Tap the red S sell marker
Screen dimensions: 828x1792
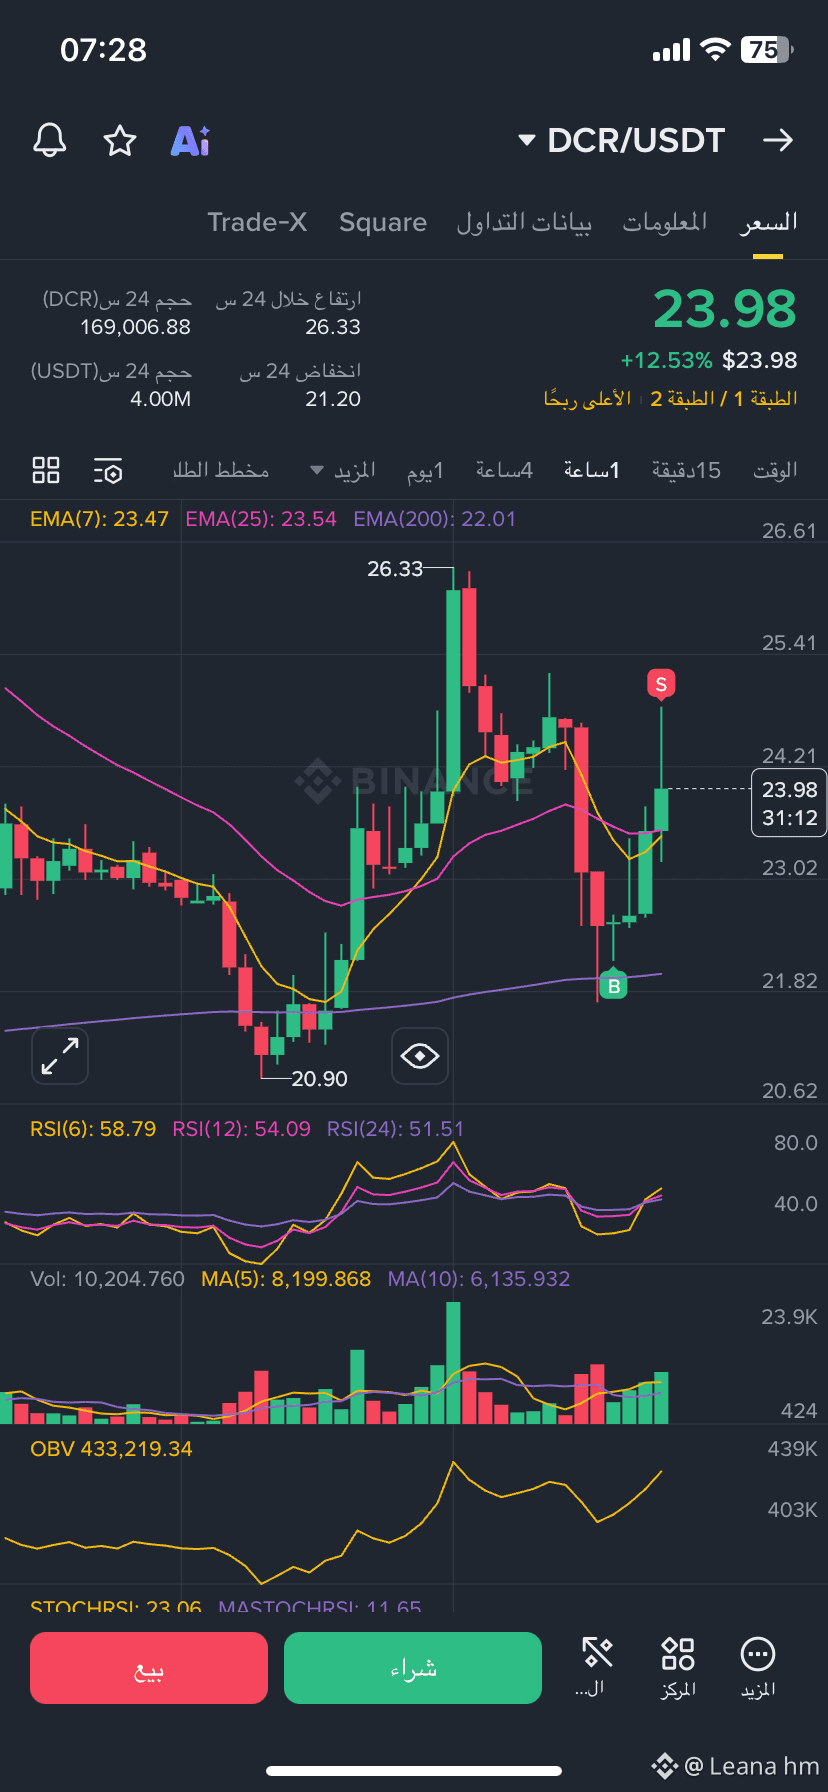[x=661, y=685]
